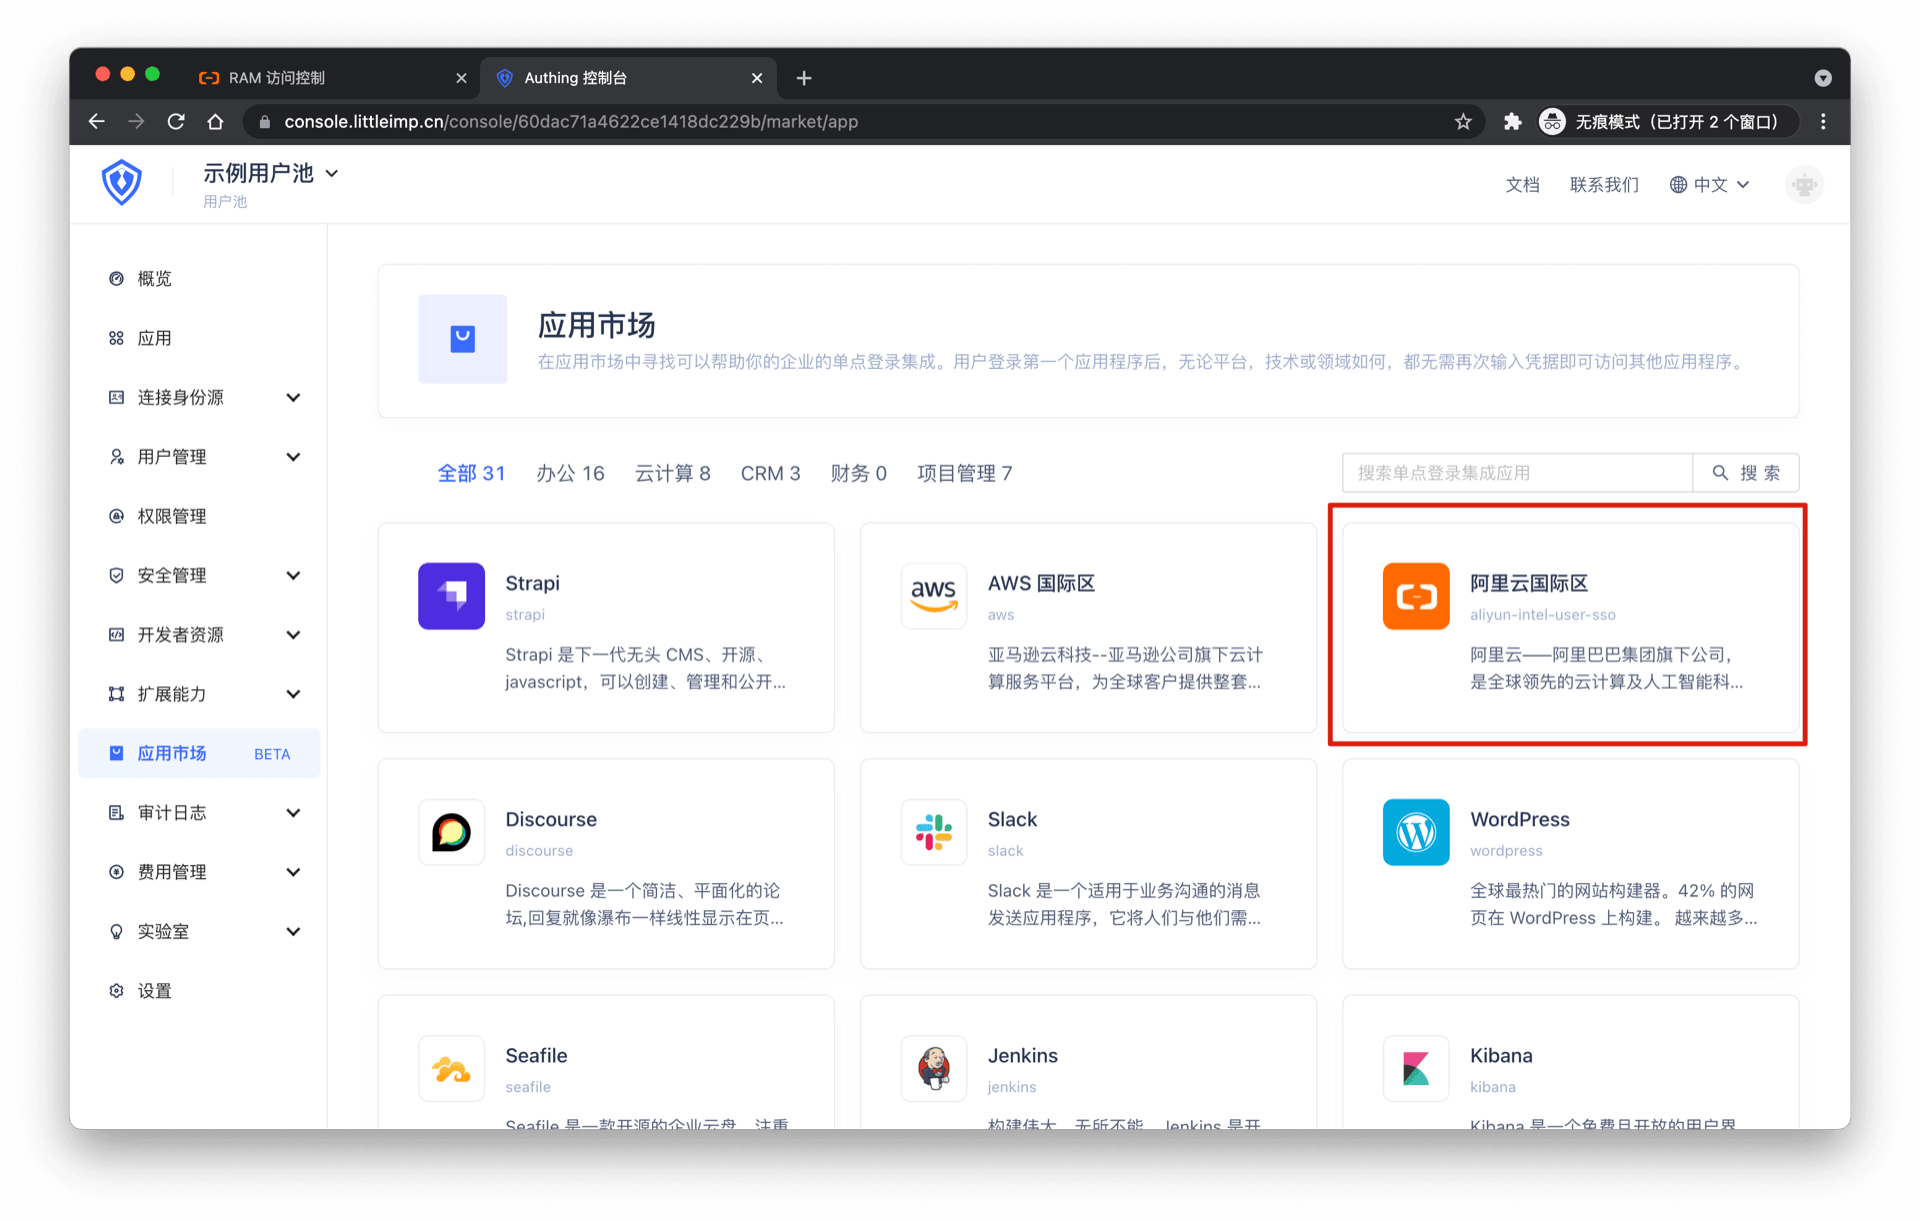The height and width of the screenshot is (1221, 1920).
Task: Open the Strapi app icon
Action: [451, 596]
